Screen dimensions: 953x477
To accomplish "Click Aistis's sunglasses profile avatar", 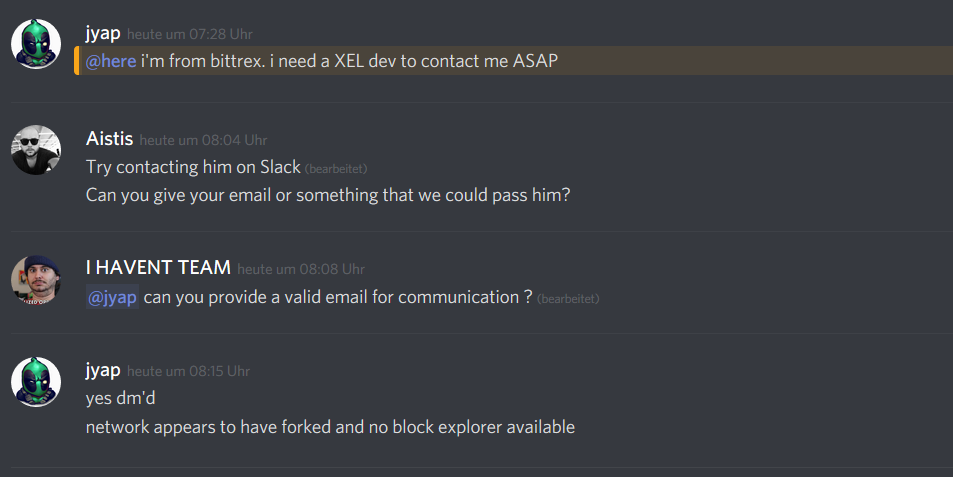I will (x=36, y=149).
